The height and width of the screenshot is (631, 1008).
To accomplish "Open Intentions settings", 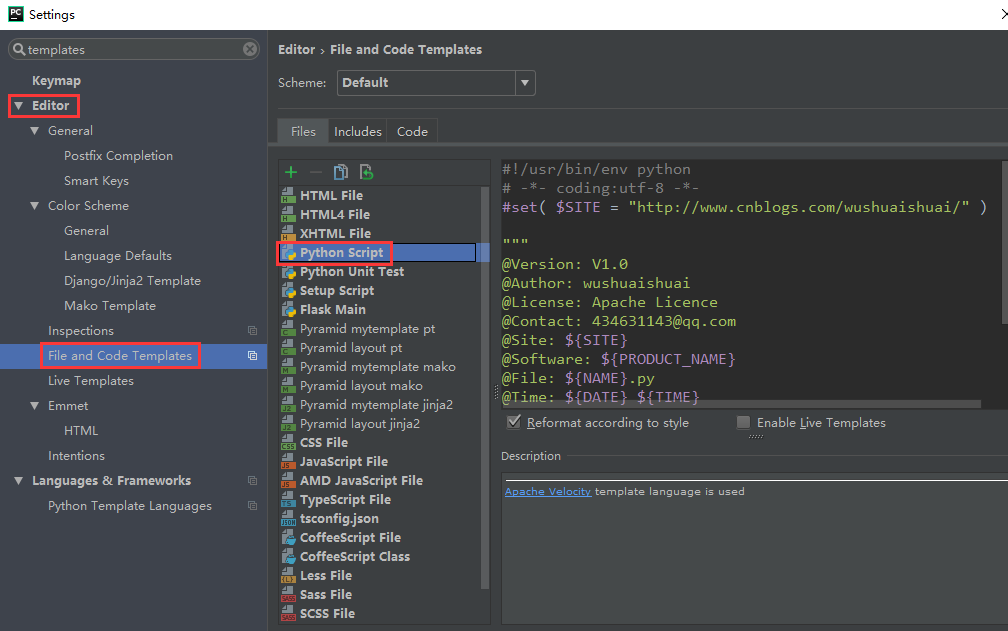I will pos(76,456).
